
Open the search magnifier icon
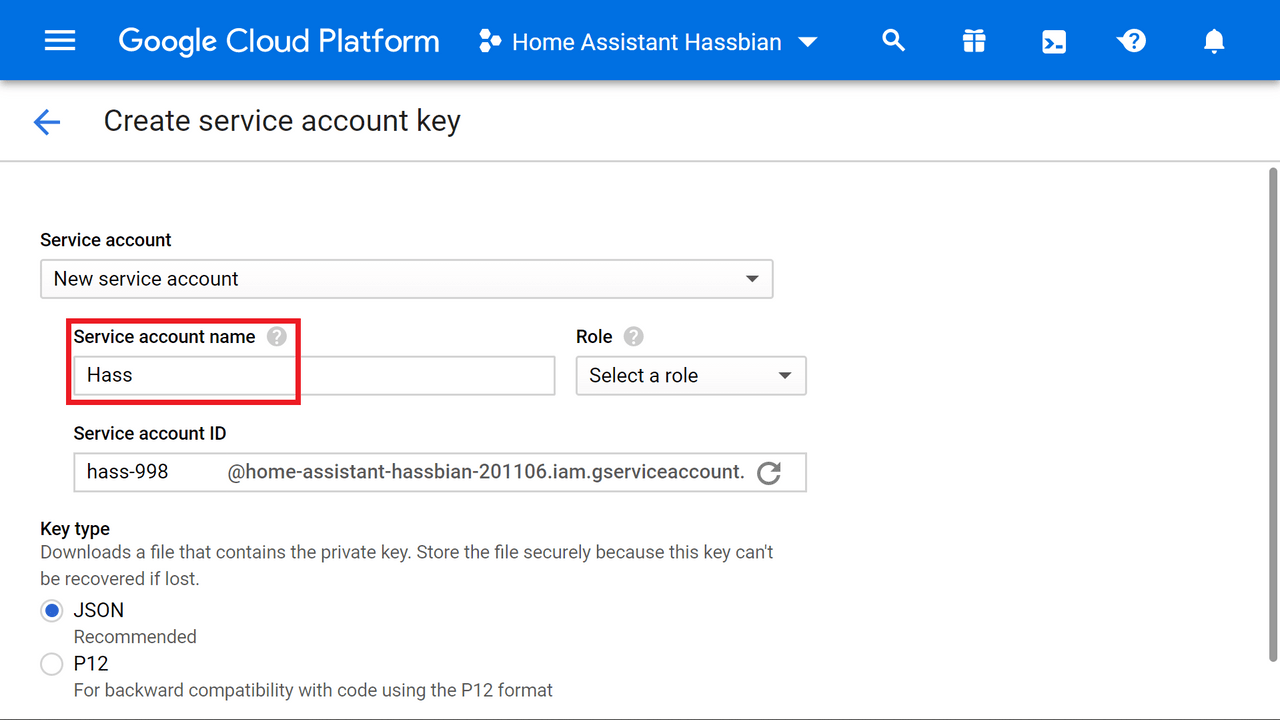pyautogui.click(x=893, y=41)
